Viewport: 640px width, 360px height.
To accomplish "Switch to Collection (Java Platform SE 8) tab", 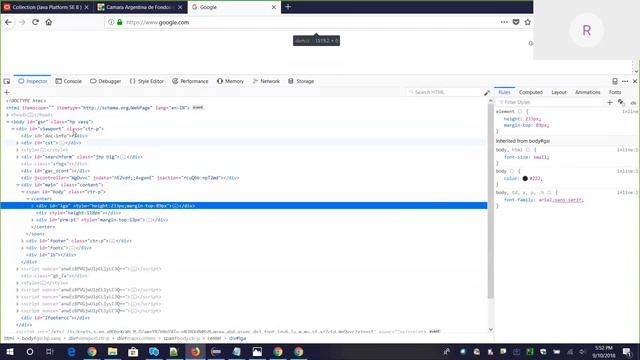I will click(46, 7).
